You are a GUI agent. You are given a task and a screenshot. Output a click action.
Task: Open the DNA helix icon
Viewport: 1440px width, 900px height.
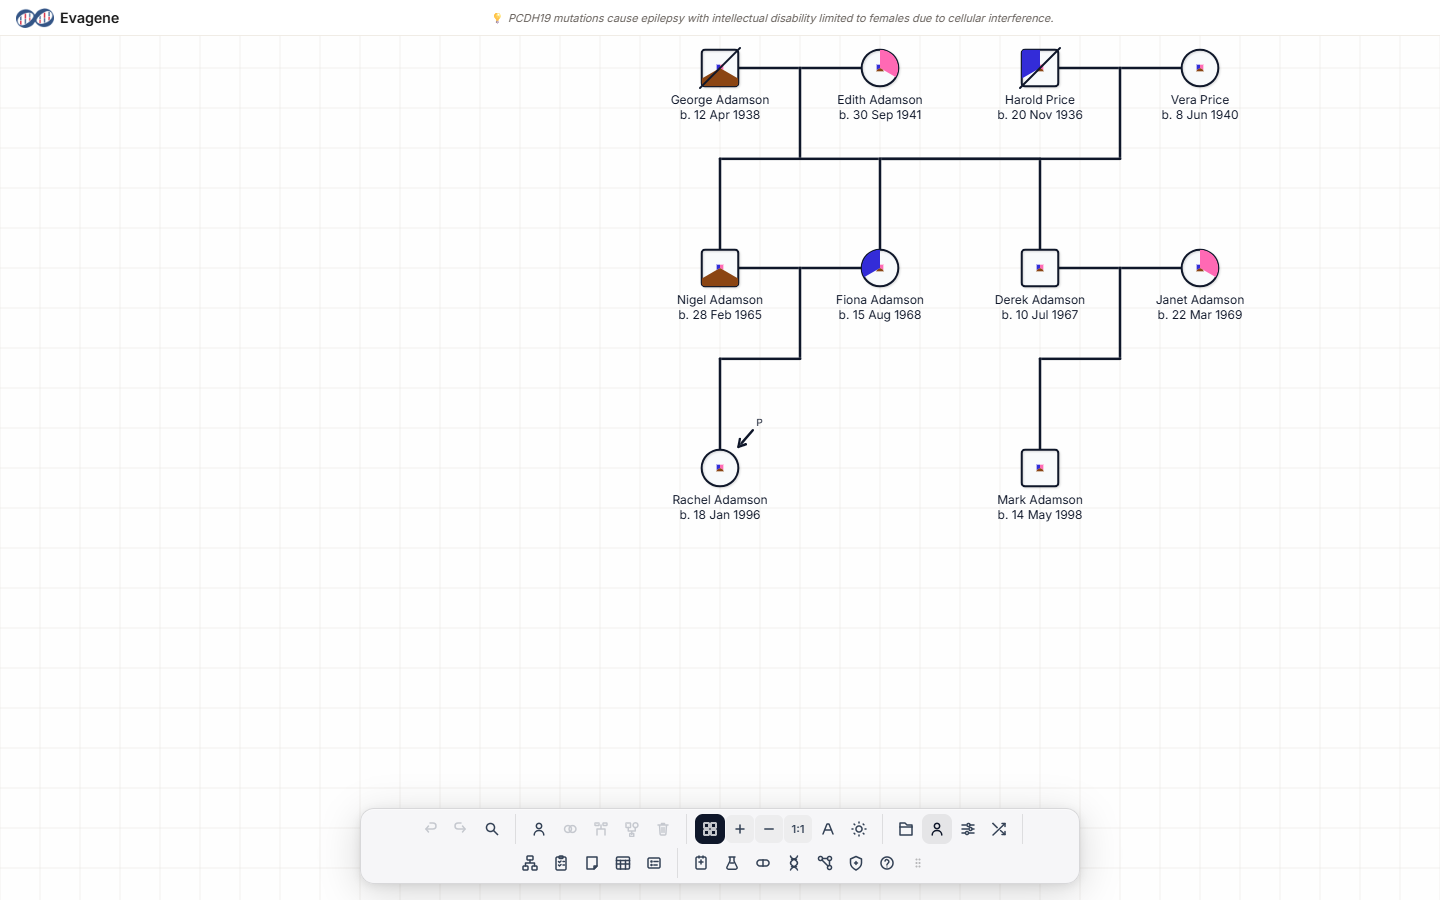pyautogui.click(x=794, y=863)
